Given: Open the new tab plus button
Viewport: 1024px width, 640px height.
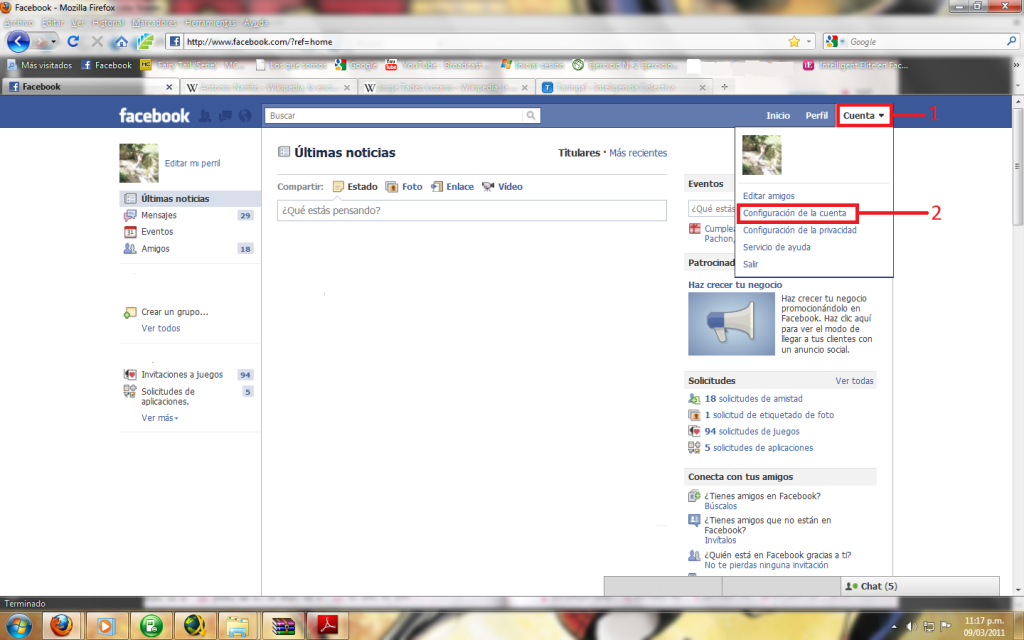Looking at the screenshot, I should 724,87.
